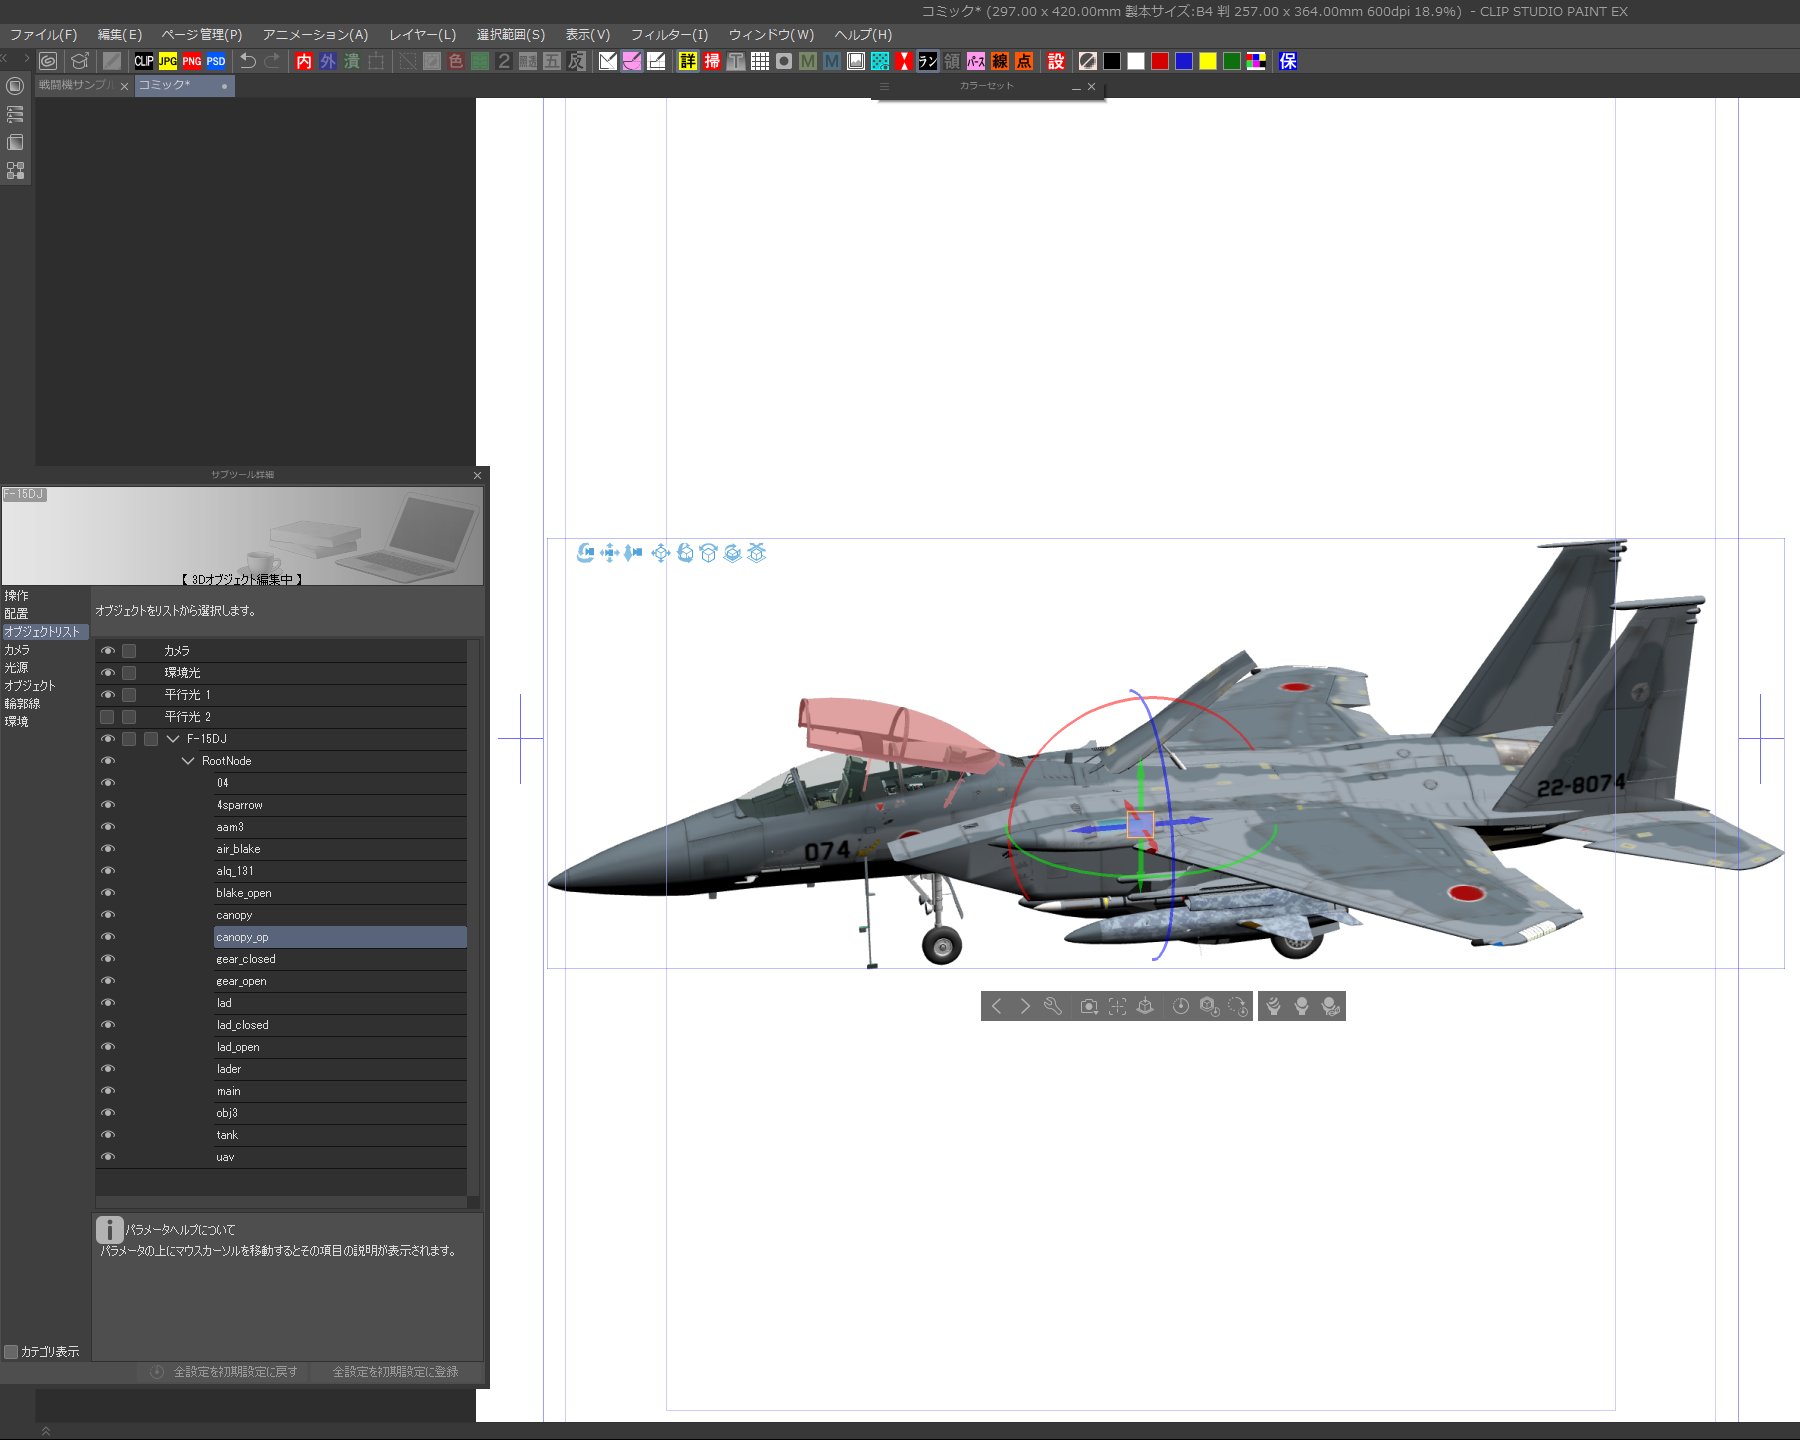Image resolution: width=1800 pixels, height=1440 pixels.
Task: Select the 輪郭線 category
Action: 22,704
